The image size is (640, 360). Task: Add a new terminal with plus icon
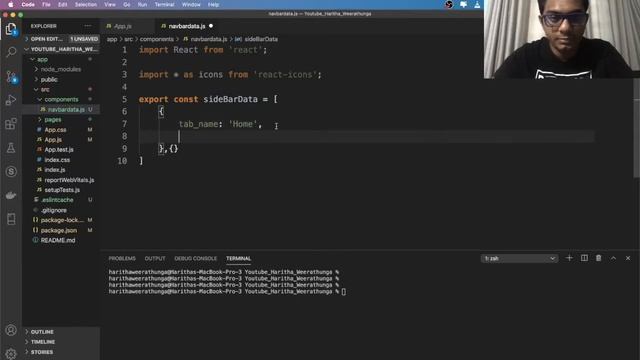click(569, 258)
